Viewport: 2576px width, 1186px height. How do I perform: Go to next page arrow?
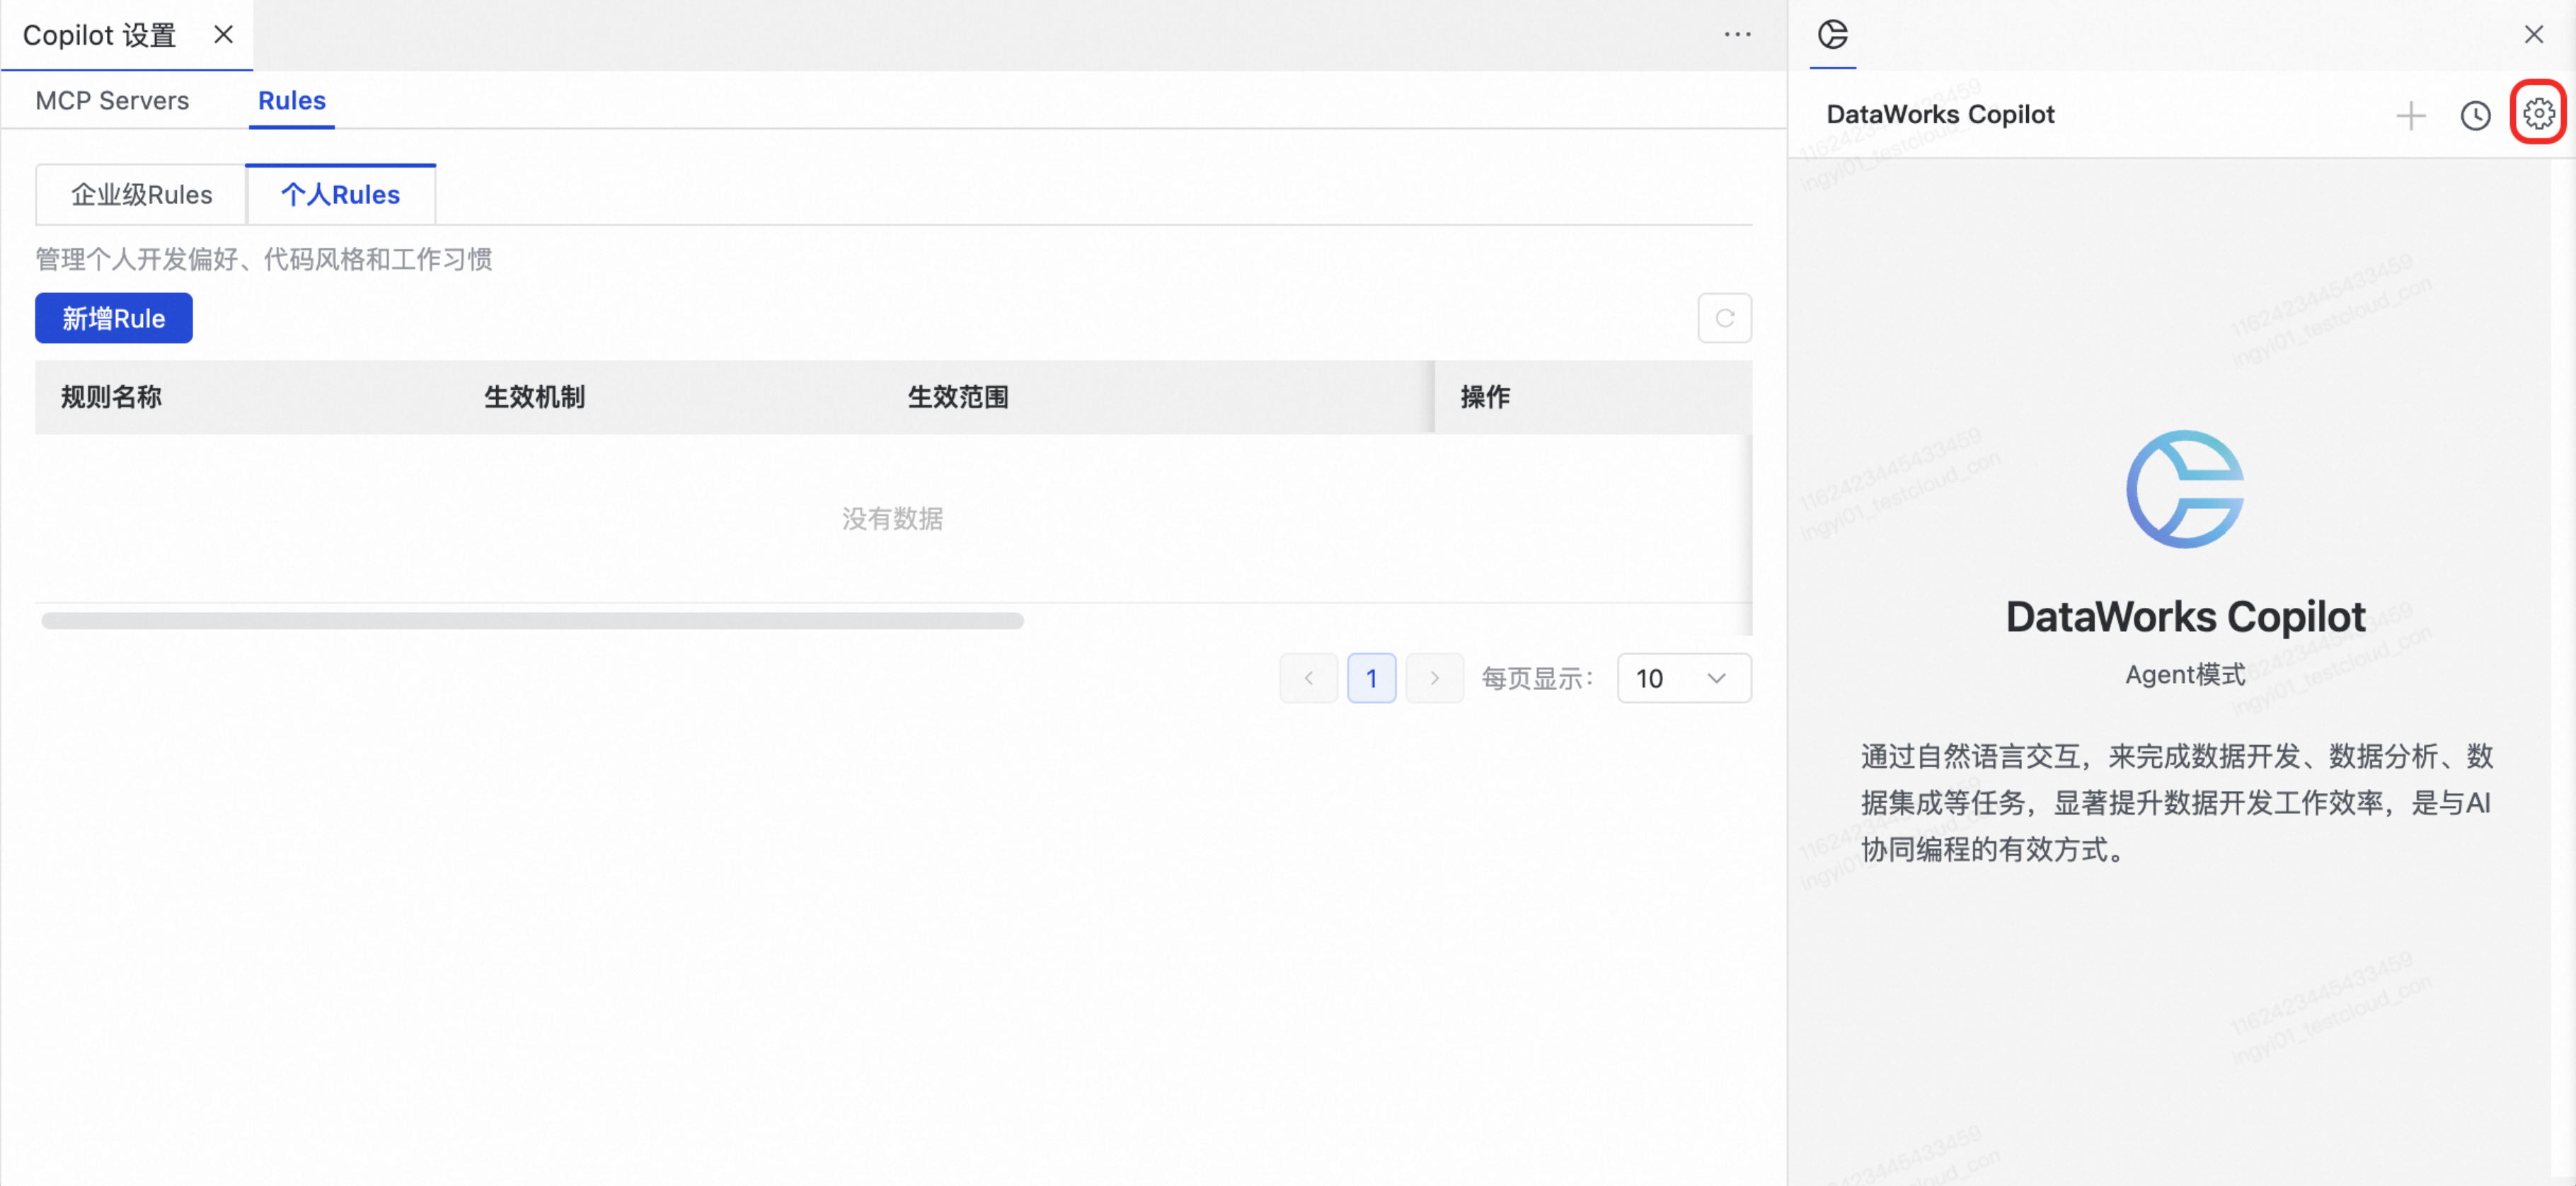click(1434, 678)
